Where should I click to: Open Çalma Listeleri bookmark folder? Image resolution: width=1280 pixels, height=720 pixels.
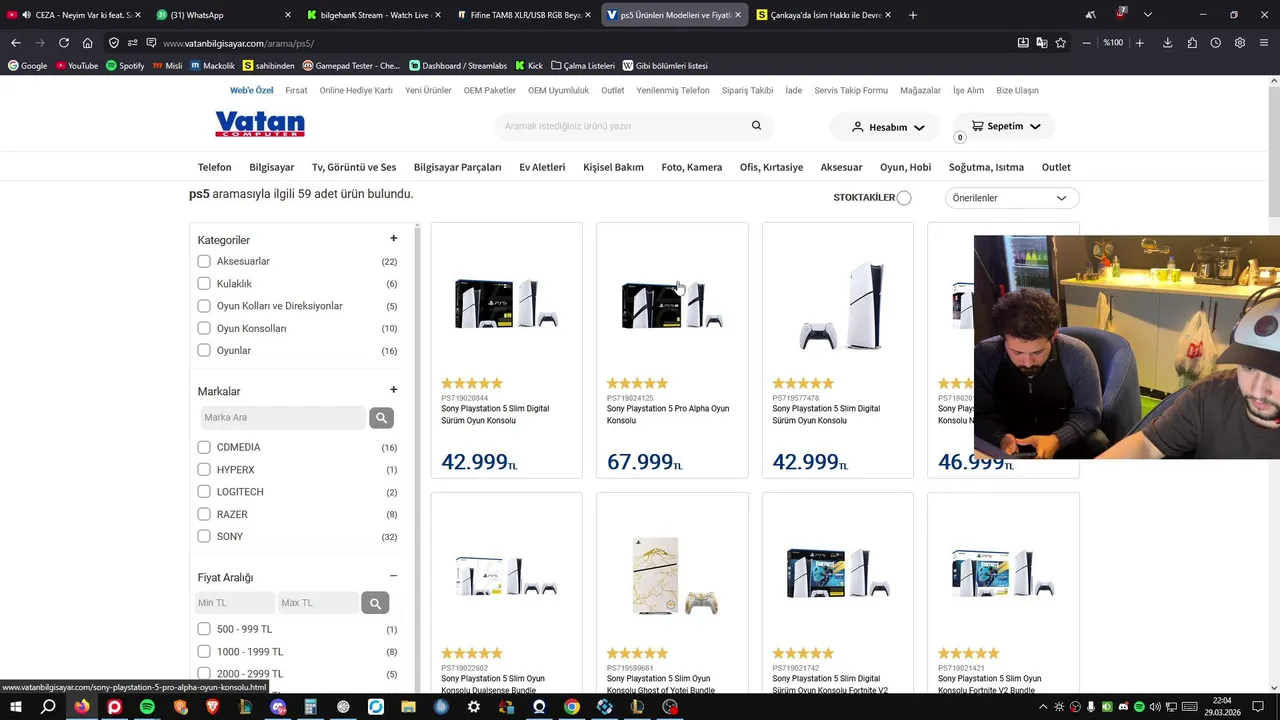coord(583,66)
